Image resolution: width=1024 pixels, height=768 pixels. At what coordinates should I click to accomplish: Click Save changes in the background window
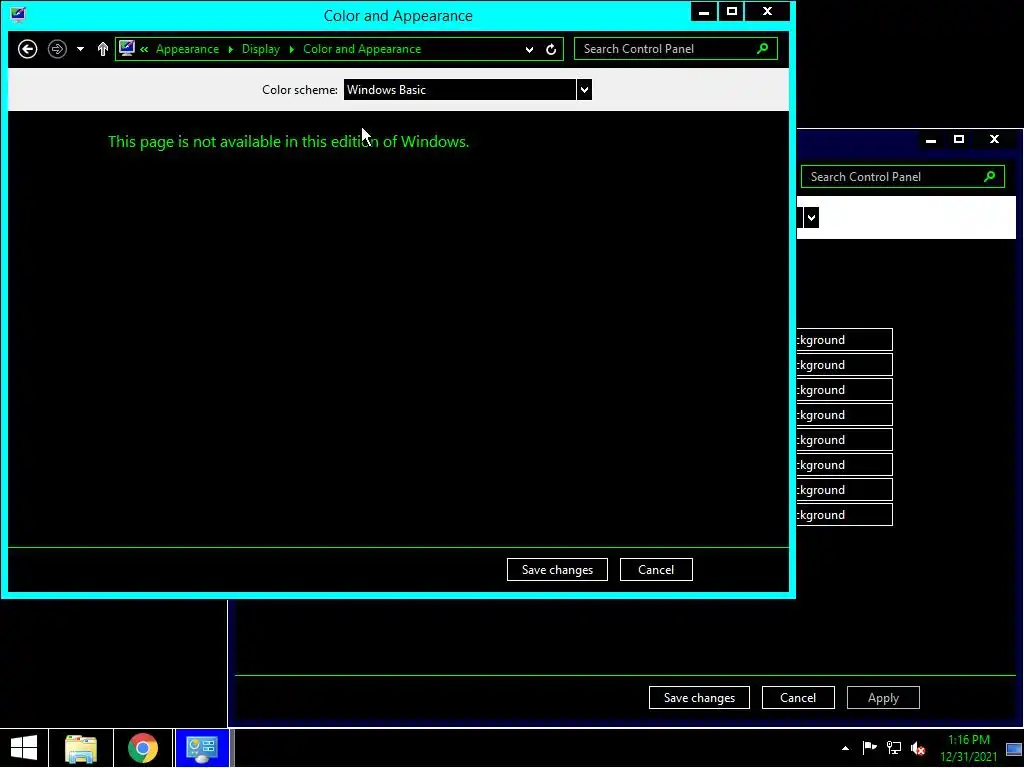699,697
